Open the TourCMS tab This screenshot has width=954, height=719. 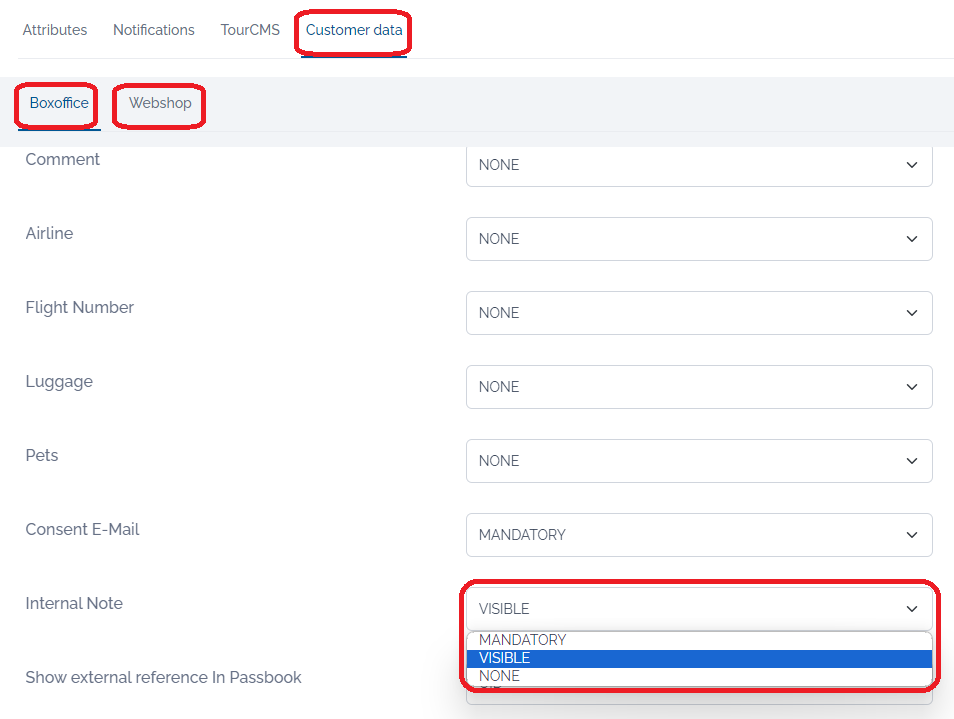(x=250, y=30)
